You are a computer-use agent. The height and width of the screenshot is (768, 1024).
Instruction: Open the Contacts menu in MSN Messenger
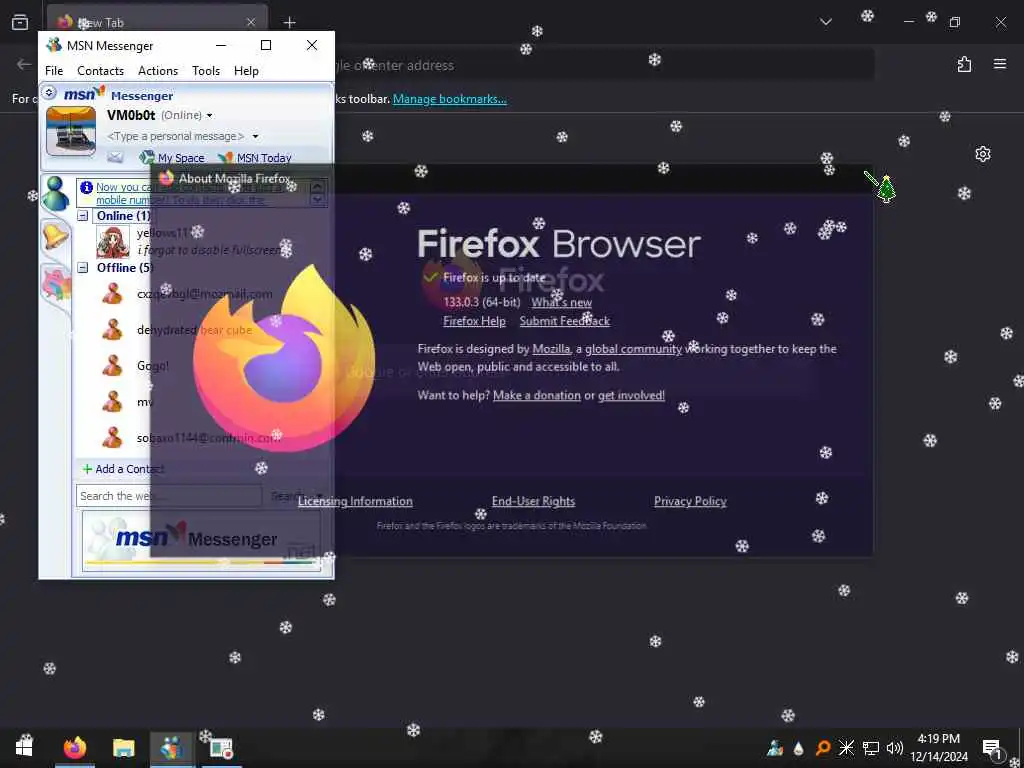[101, 71]
